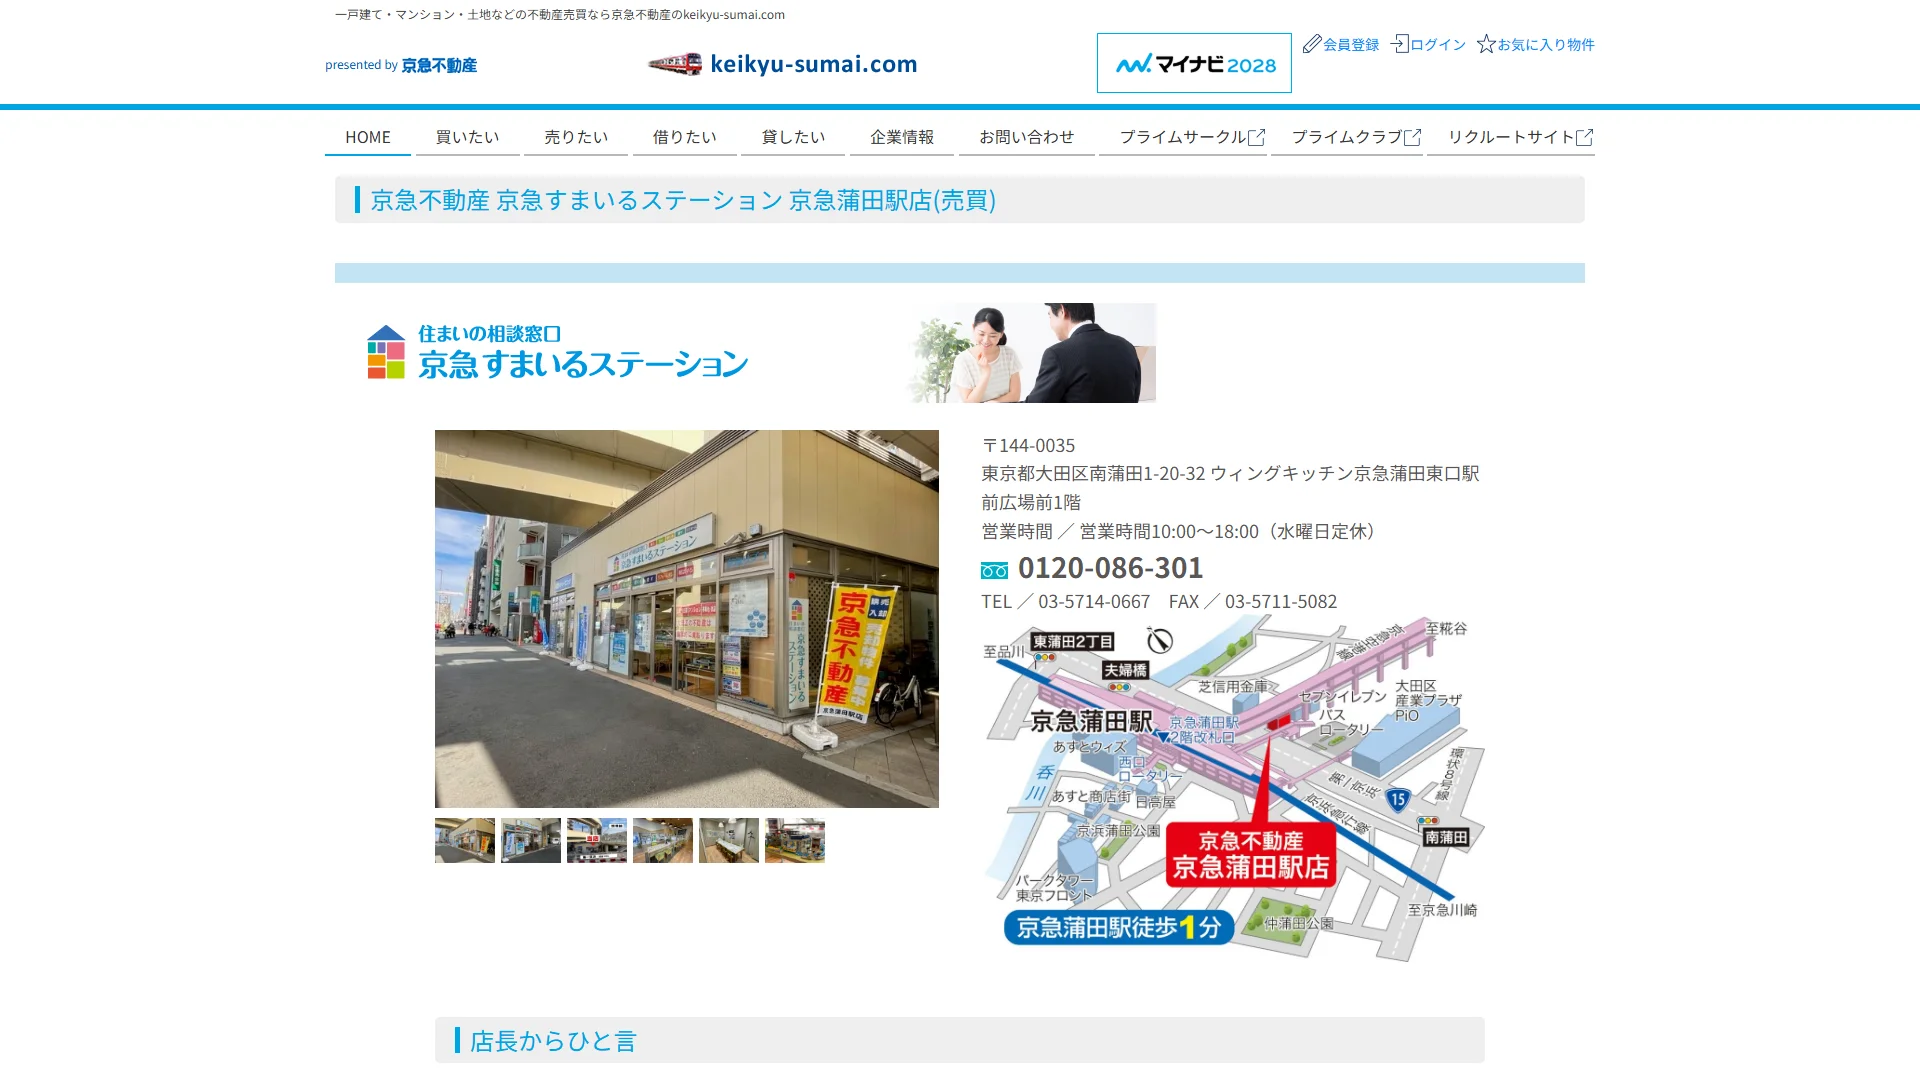Open the 企業情報 menu
This screenshot has width=1920, height=1080.
click(x=902, y=137)
